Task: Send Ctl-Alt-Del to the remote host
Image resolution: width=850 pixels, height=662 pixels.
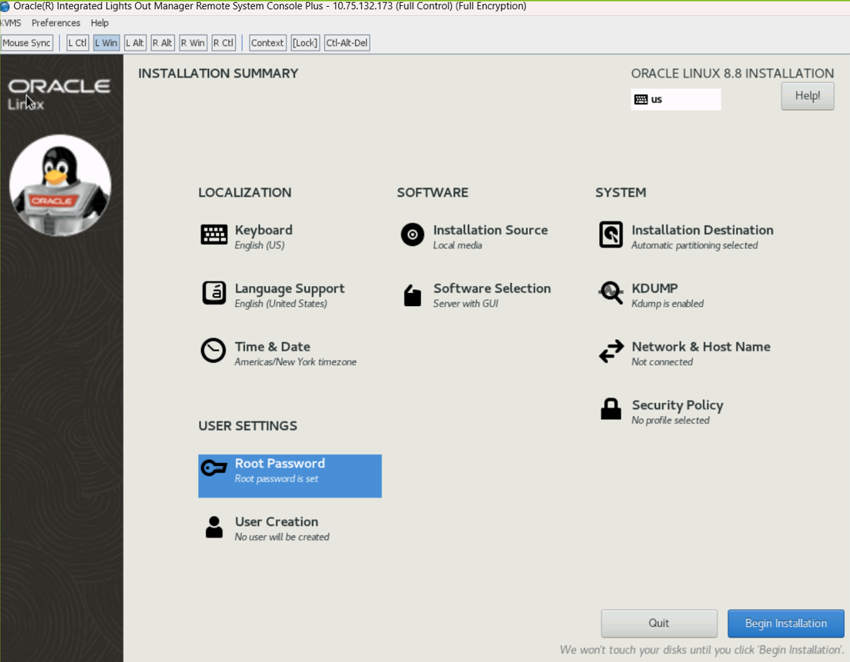Action: click(x=347, y=43)
